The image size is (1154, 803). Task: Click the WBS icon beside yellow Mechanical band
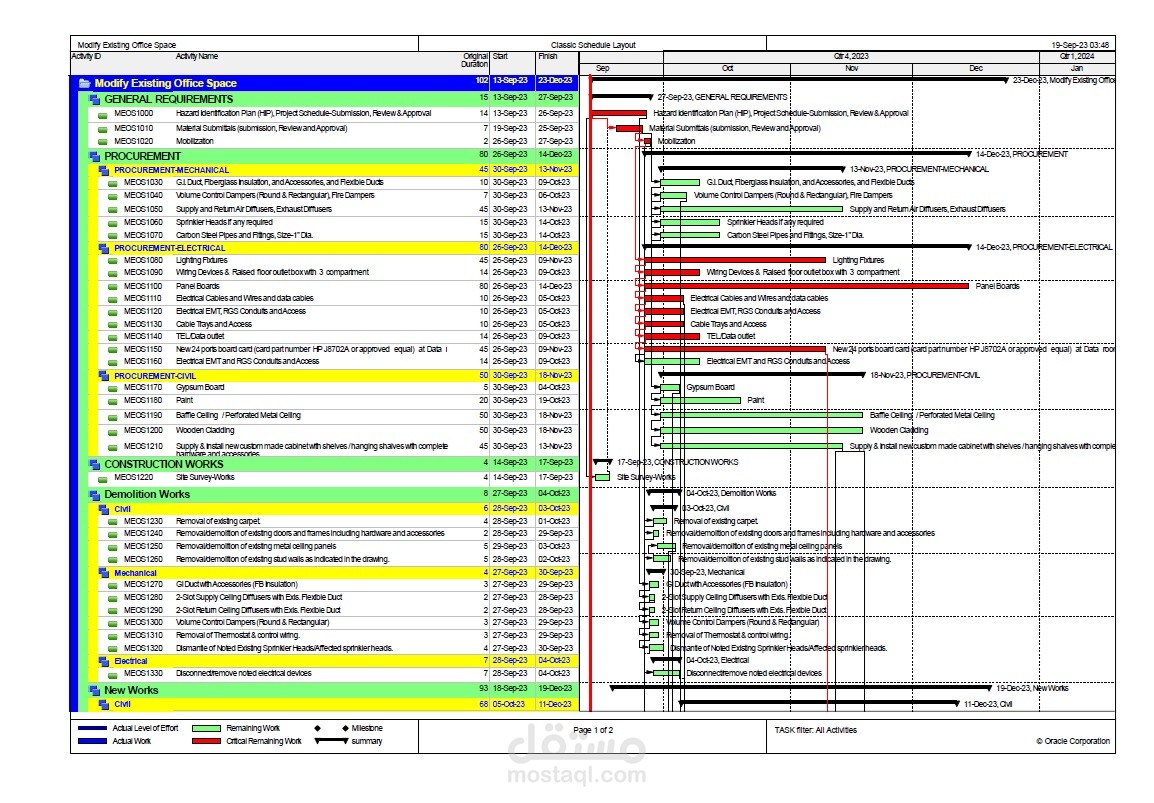[105, 573]
